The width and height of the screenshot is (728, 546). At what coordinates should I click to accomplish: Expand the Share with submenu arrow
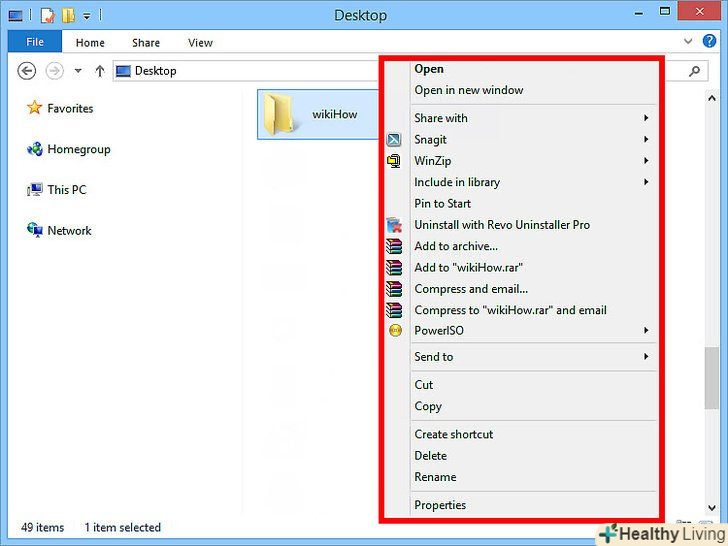(646, 118)
